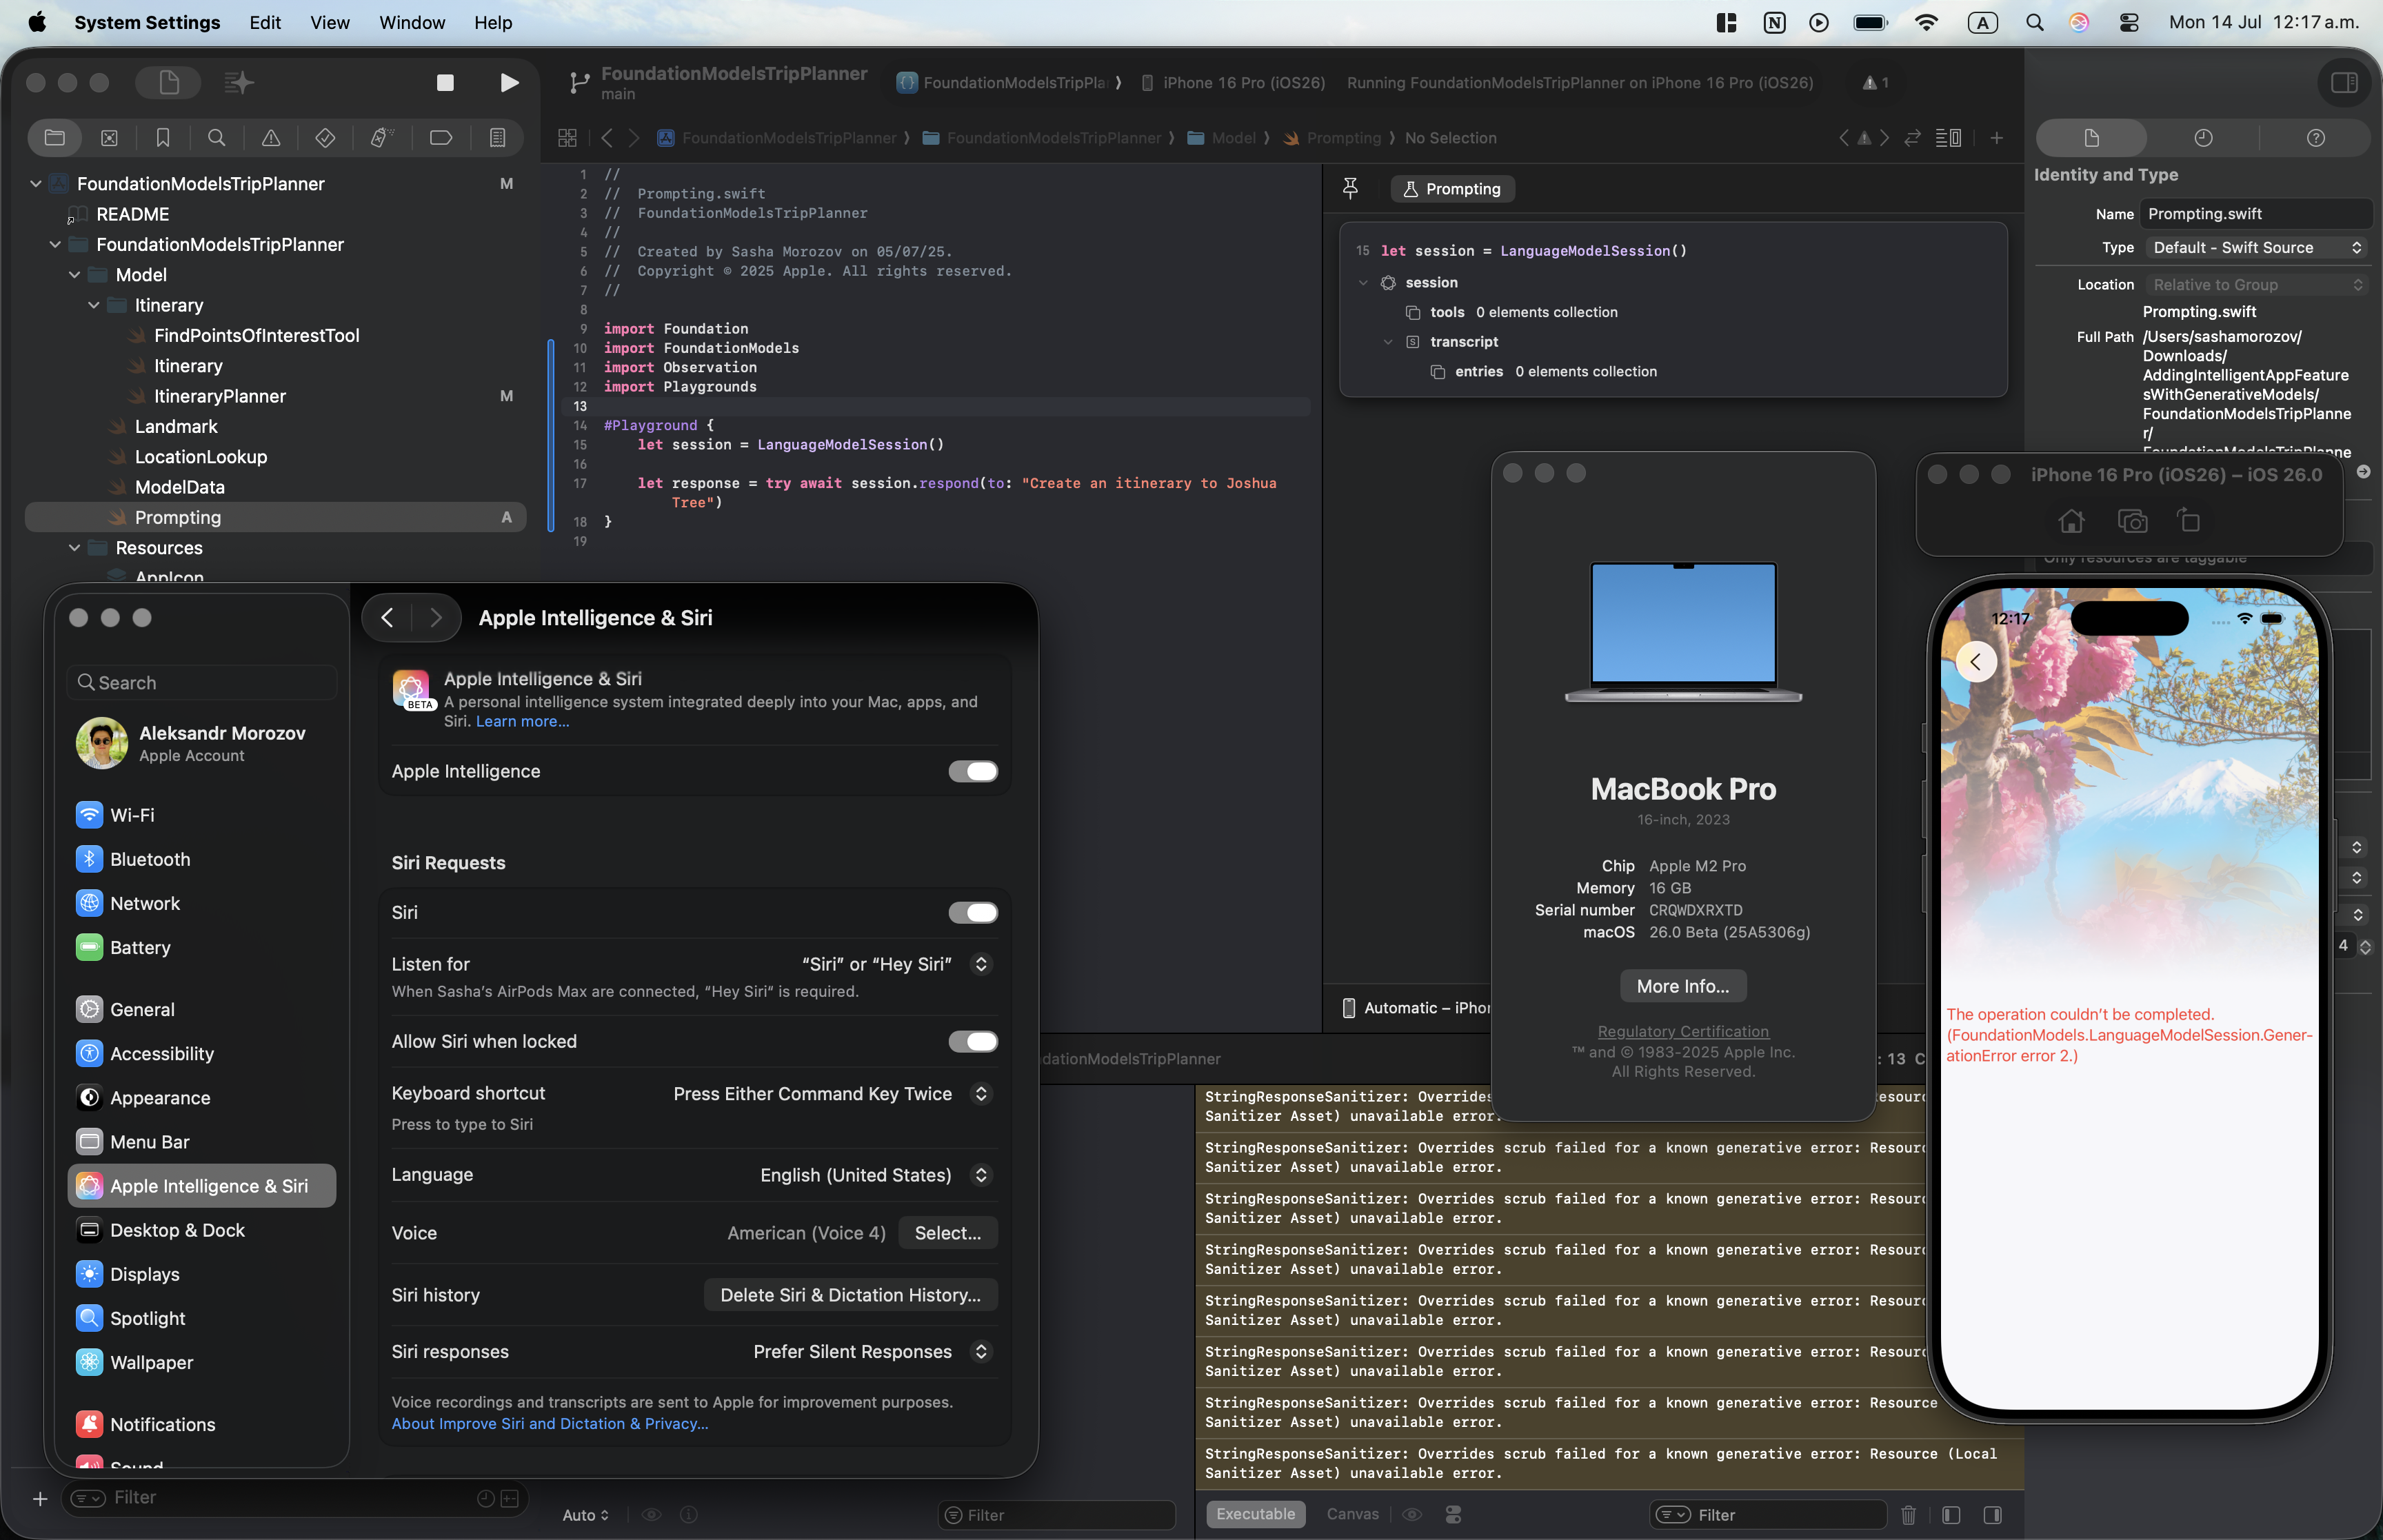Open the Test navigator diamond icon
The image size is (2383, 1540).
325,138
